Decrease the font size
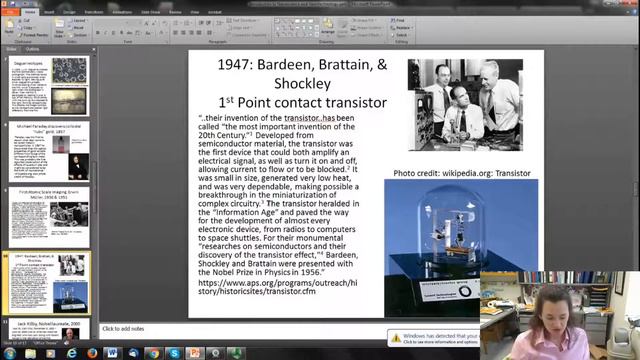The height and width of the screenshot is (360, 640). (x=154, y=24)
